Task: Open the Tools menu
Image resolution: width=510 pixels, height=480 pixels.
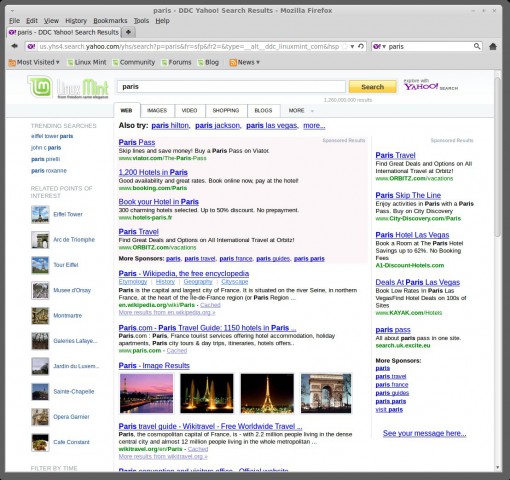Action: [141, 21]
